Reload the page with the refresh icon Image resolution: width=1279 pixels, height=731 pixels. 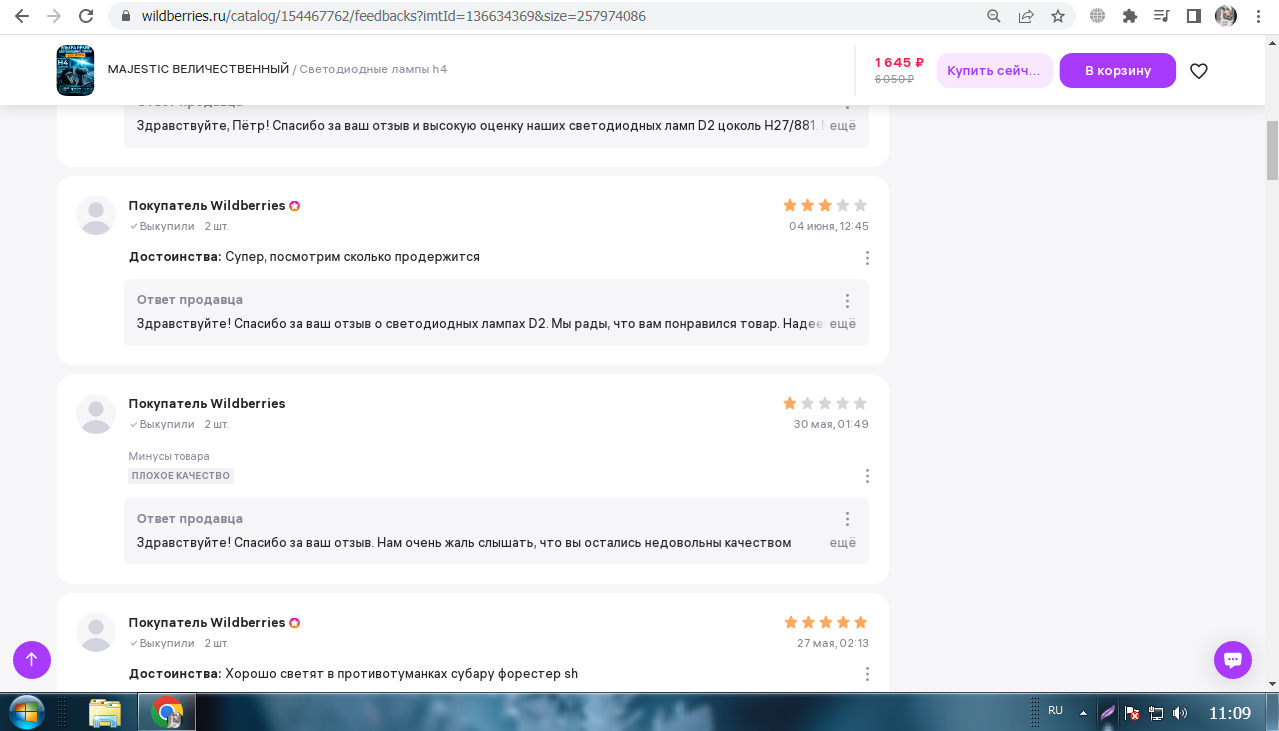(x=86, y=16)
